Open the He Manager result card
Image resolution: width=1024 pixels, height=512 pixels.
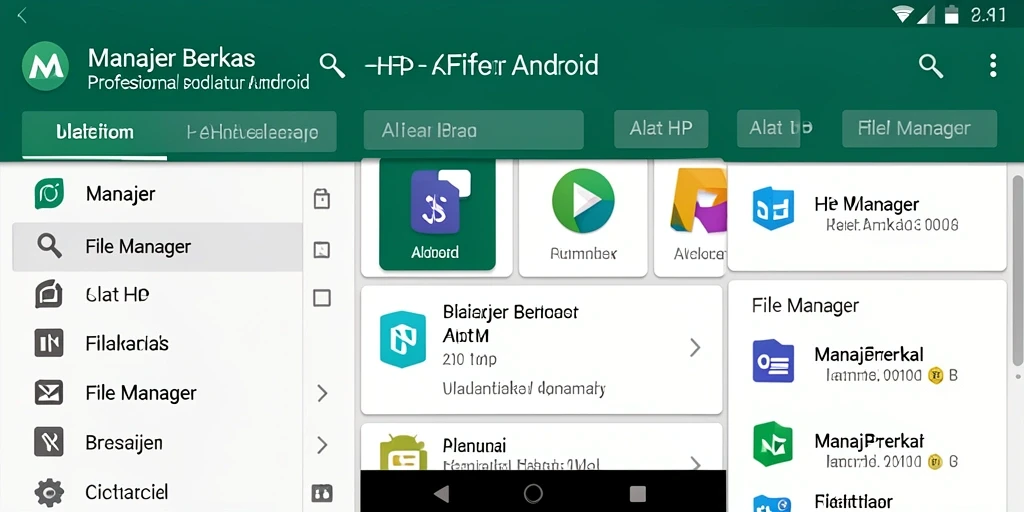pos(867,218)
